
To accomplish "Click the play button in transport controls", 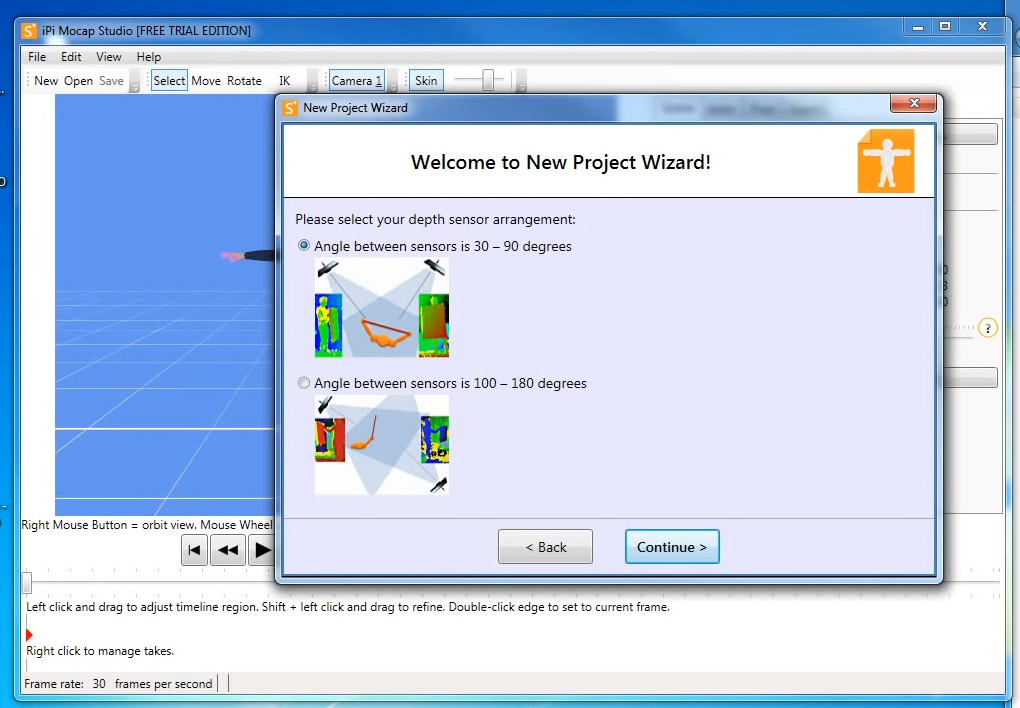I will [x=262, y=550].
